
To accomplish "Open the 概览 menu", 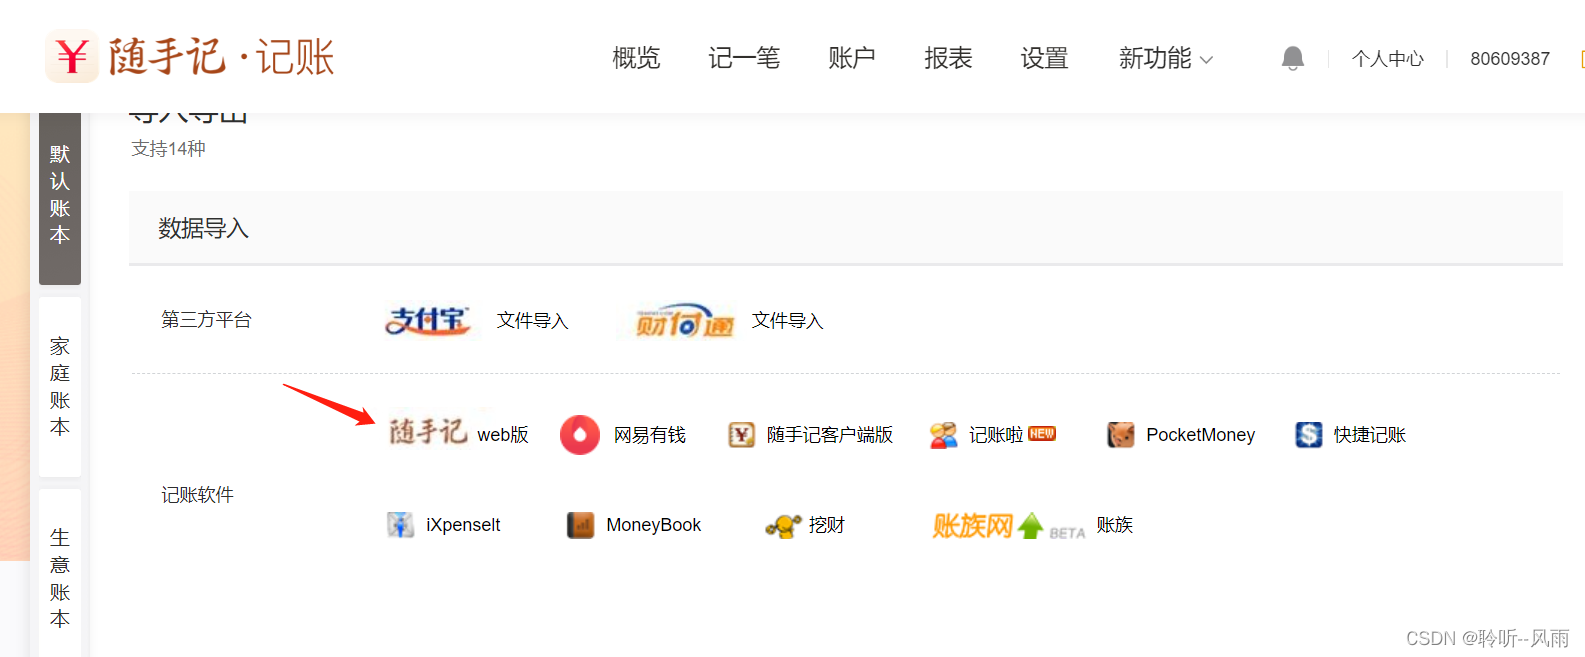I will [x=636, y=58].
